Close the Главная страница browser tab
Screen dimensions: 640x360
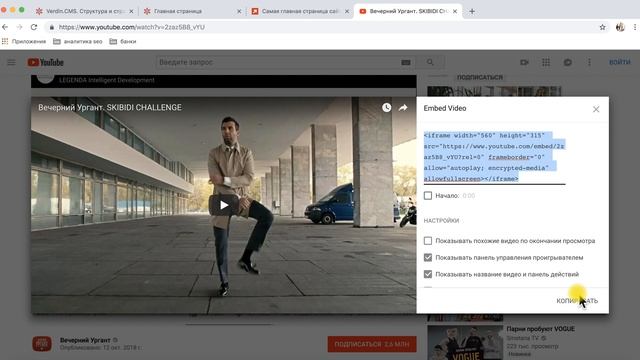pyautogui.click(x=239, y=11)
